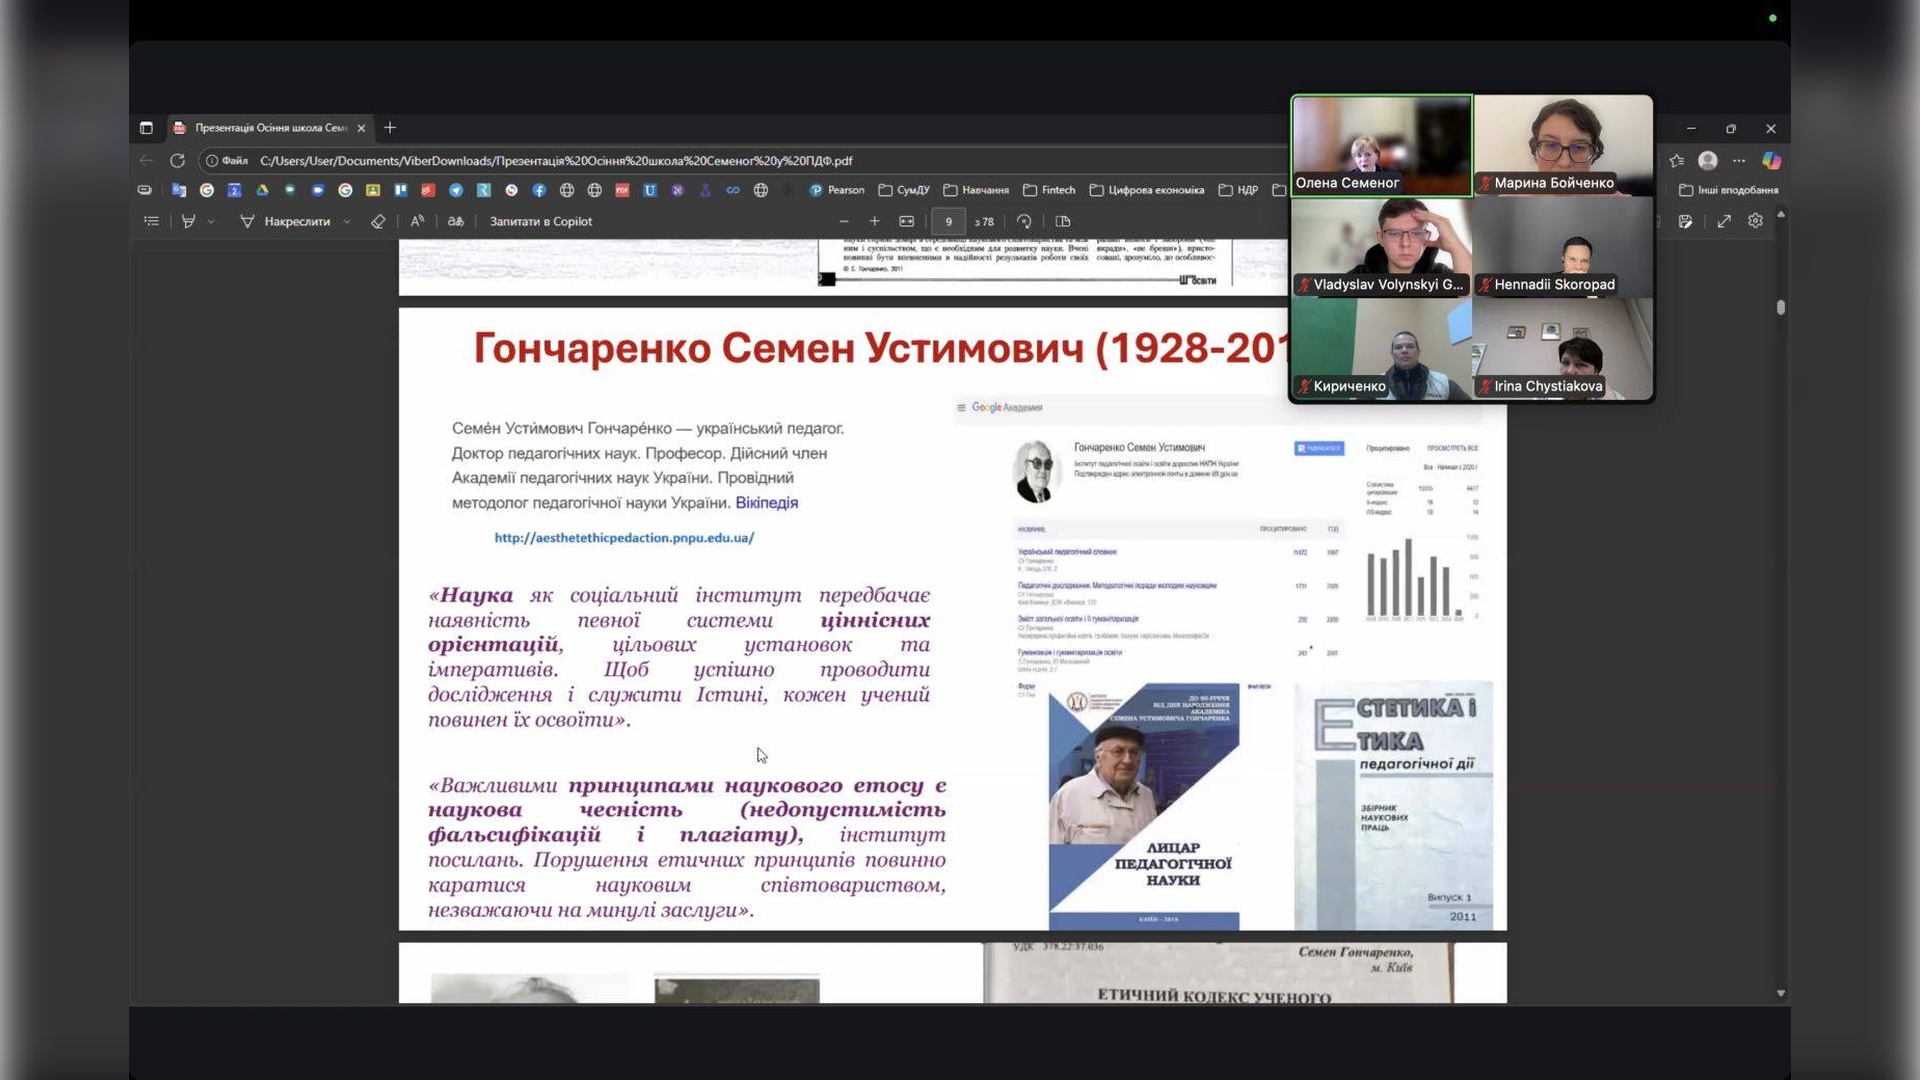The width and height of the screenshot is (1920, 1080).
Task: Toggle the page view layout button
Action: 1063,221
